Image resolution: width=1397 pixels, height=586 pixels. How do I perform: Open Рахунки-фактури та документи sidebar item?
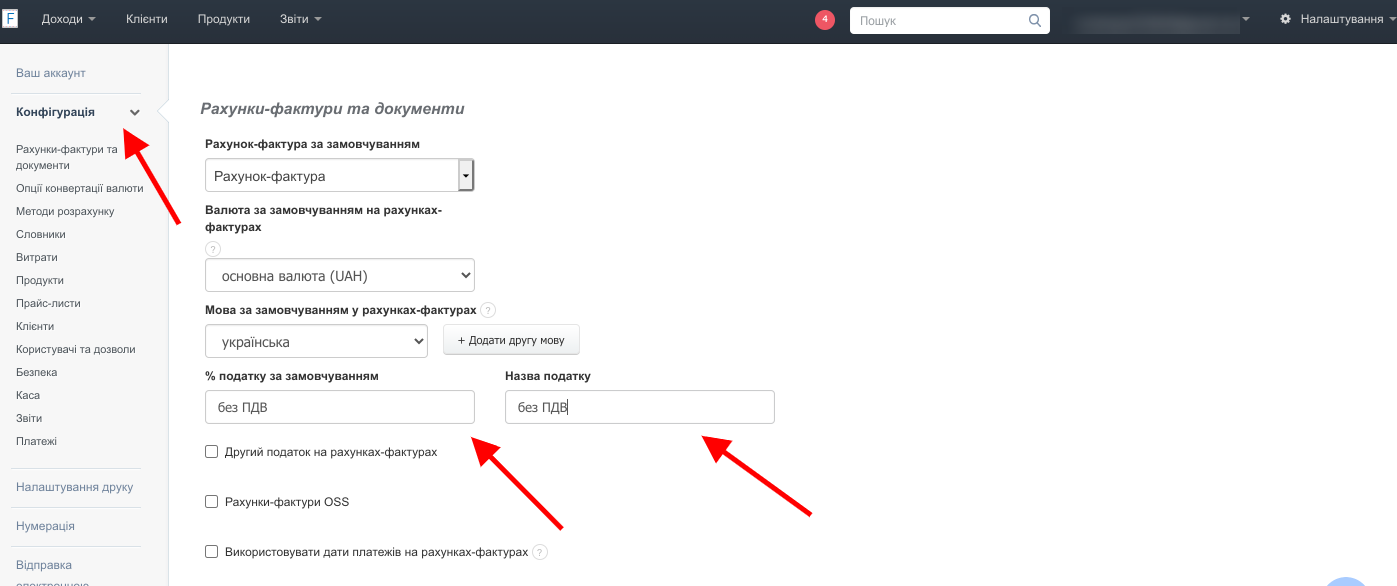(x=67, y=157)
